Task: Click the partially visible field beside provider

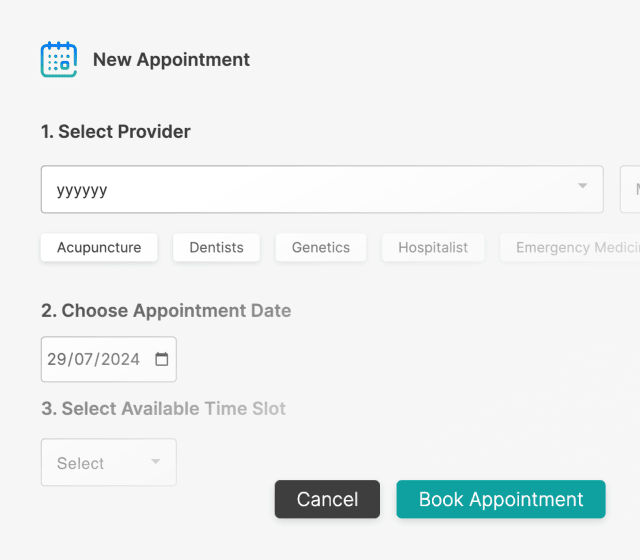Action: [x=631, y=189]
